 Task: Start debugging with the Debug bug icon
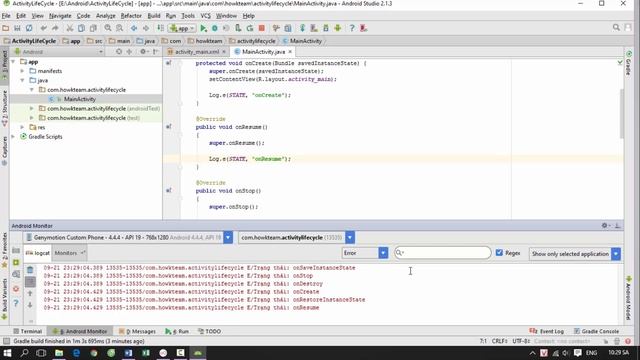coord(215,28)
